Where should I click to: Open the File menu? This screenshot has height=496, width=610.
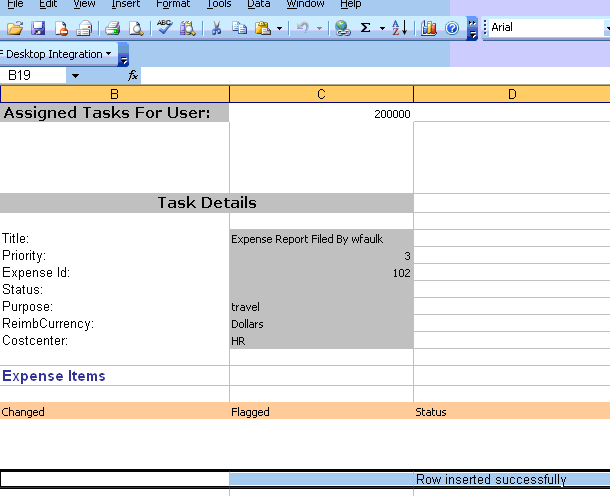click(15, 4)
